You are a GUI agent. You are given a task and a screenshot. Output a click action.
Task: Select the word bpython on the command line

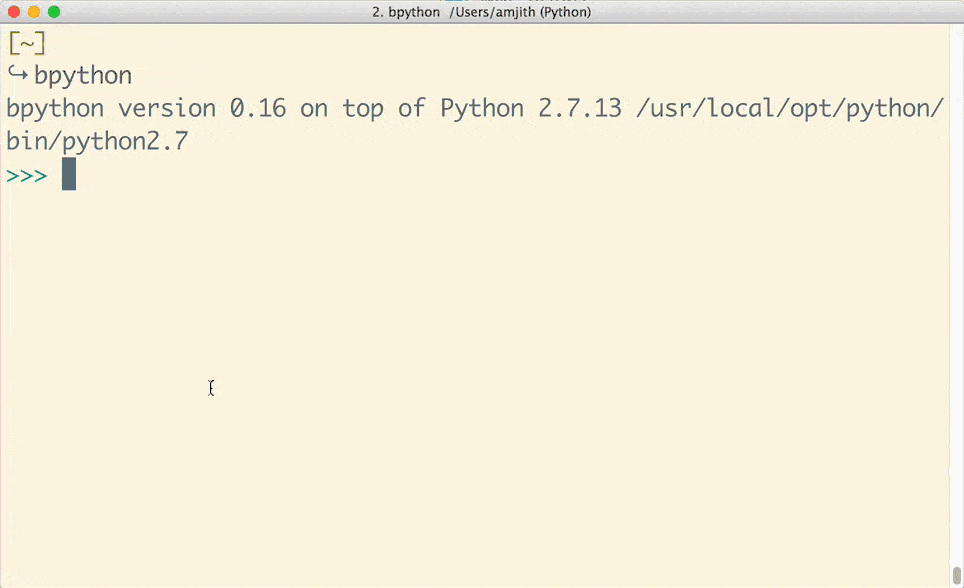point(83,75)
